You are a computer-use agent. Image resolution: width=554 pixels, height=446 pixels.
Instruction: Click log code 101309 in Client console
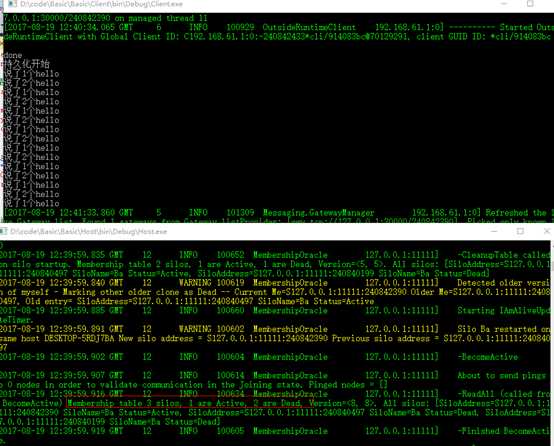[240, 213]
